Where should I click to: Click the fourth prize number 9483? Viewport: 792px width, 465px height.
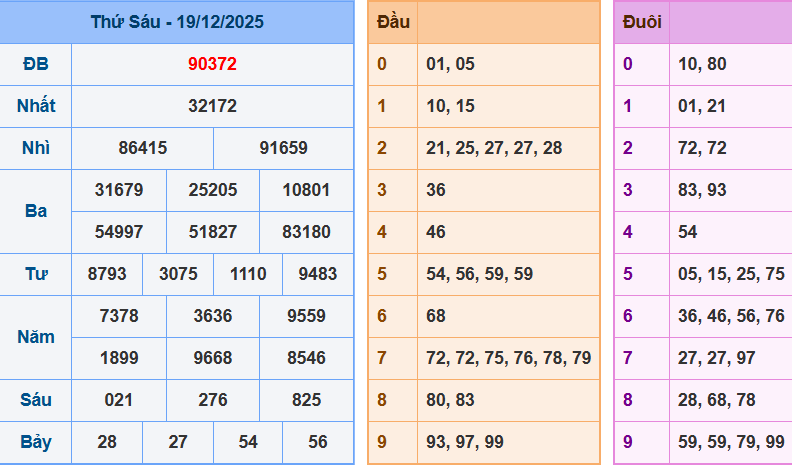click(317, 274)
